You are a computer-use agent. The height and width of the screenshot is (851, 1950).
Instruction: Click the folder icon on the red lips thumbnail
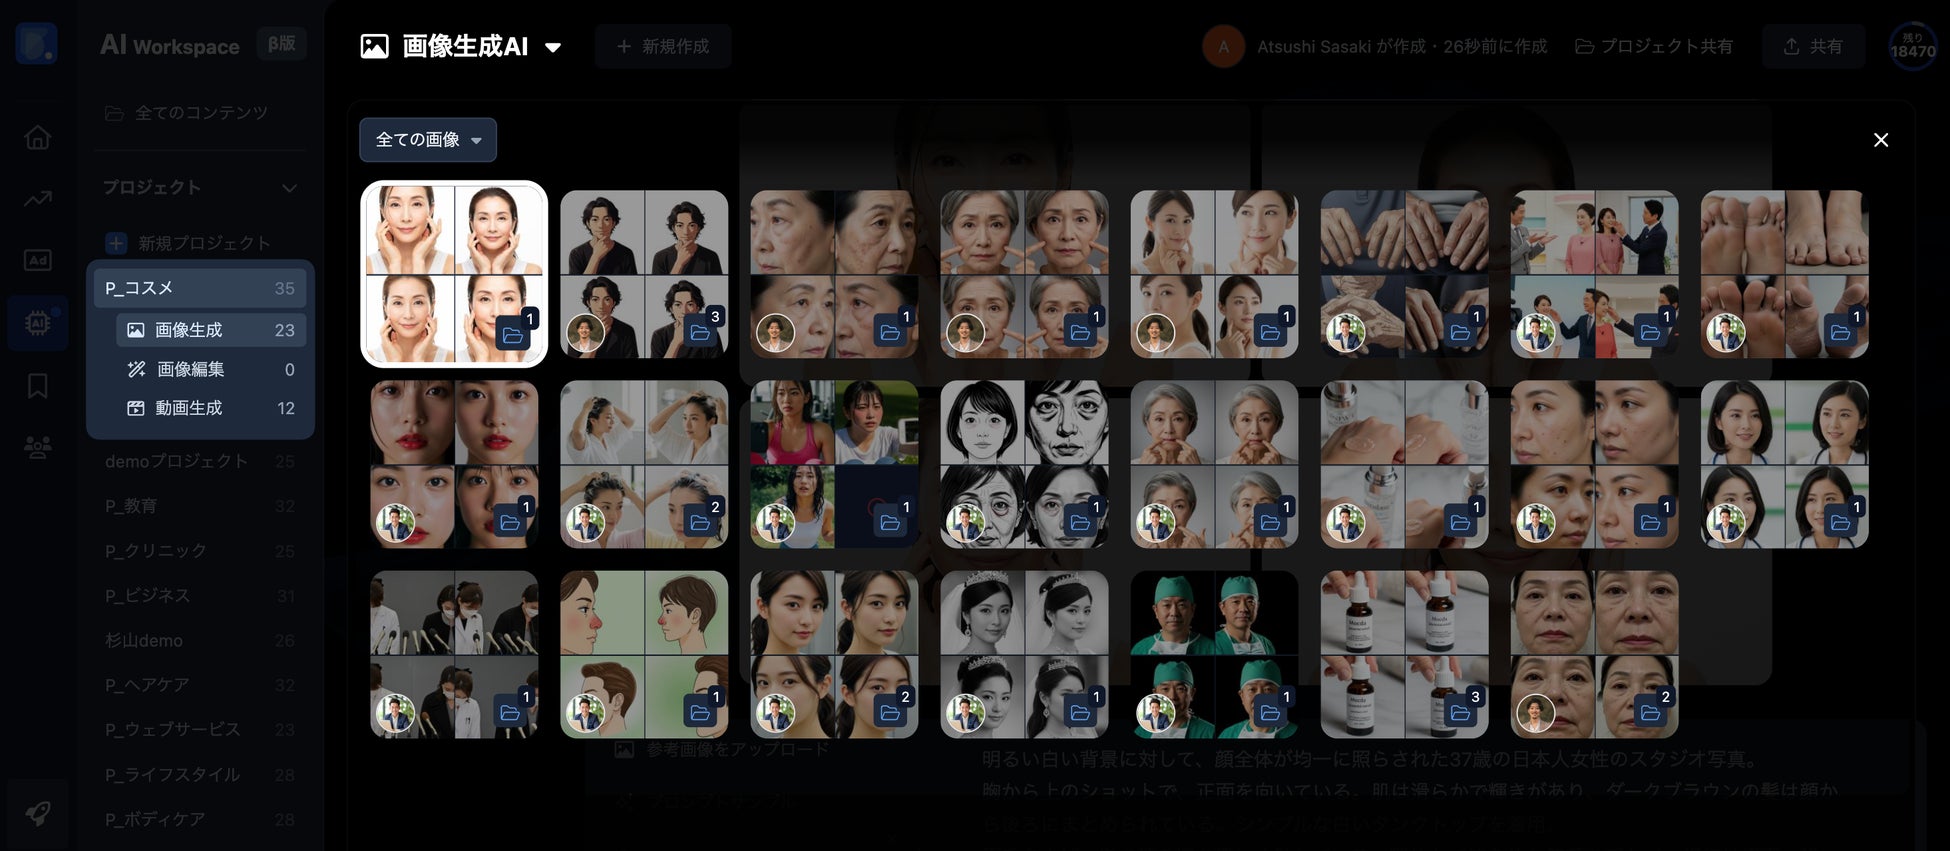510,522
